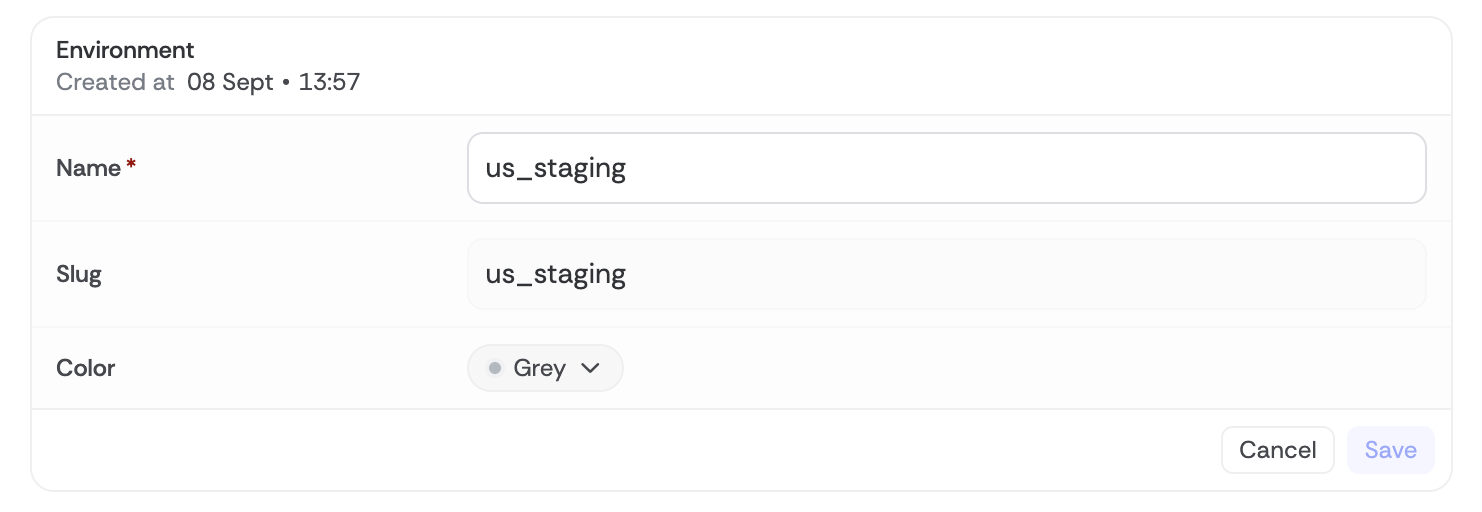Click the us_staging text in Name box
Image resolution: width=1482 pixels, height=512 pixels.
[556, 168]
